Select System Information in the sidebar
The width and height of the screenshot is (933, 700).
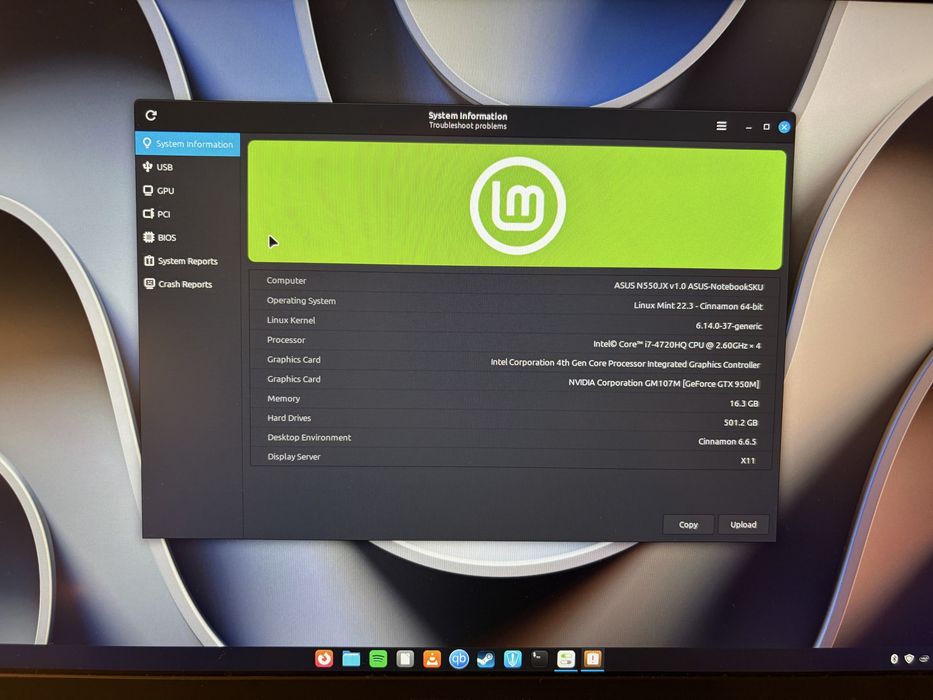(188, 144)
